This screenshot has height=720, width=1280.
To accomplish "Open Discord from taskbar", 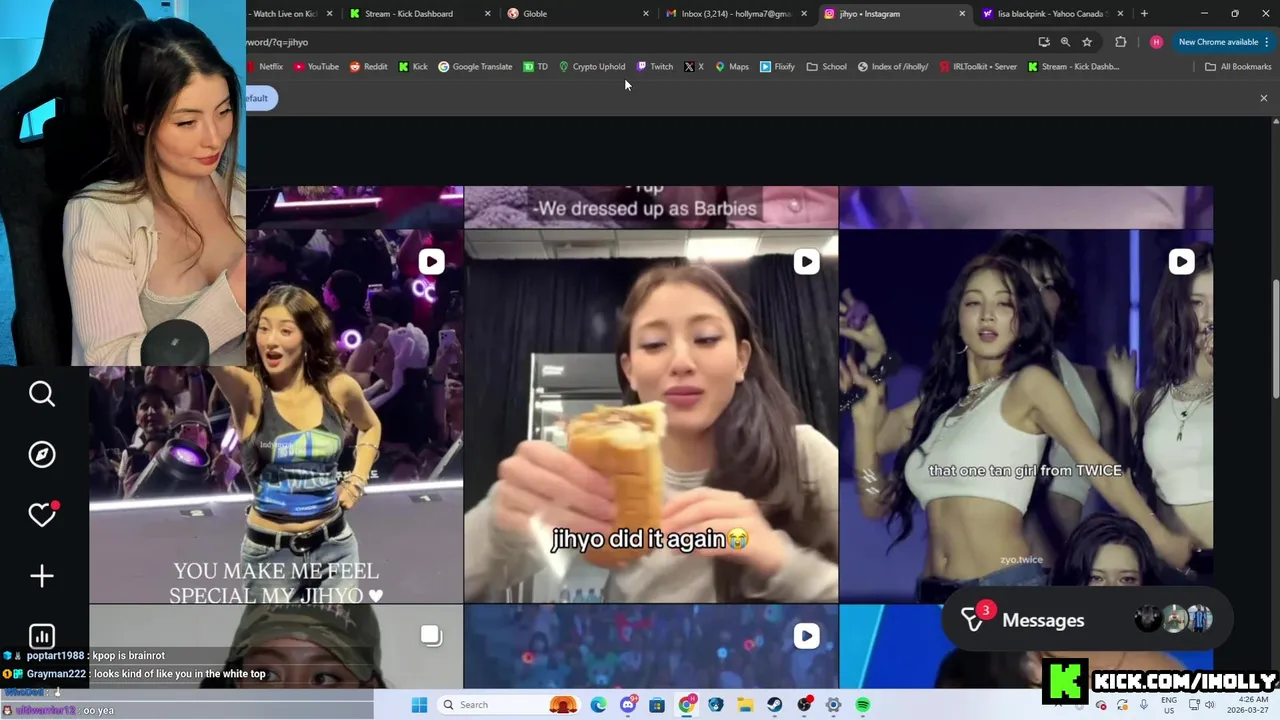I will [x=628, y=705].
